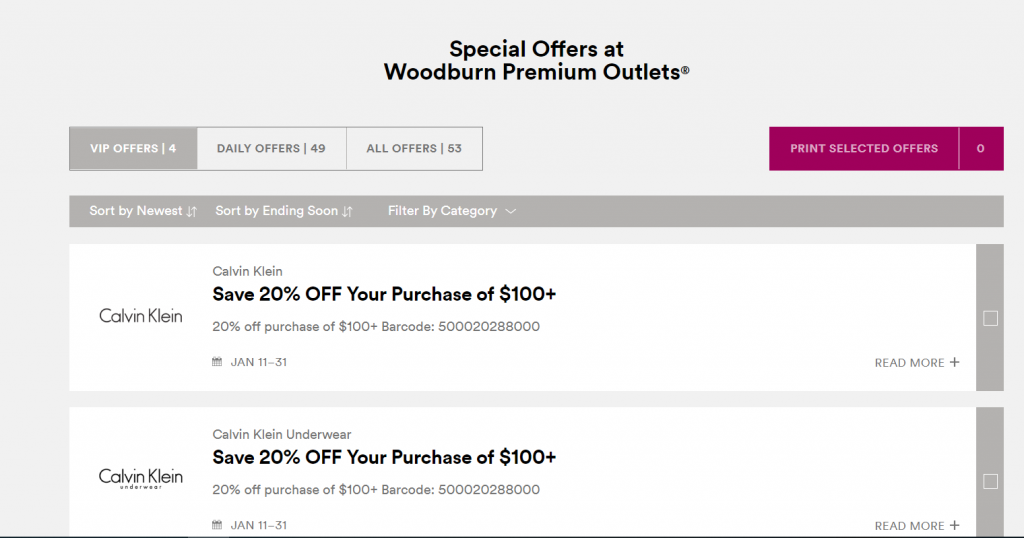1024x538 pixels.
Task: Click sort arrows icon beside Ending Soon
Action: tap(348, 211)
